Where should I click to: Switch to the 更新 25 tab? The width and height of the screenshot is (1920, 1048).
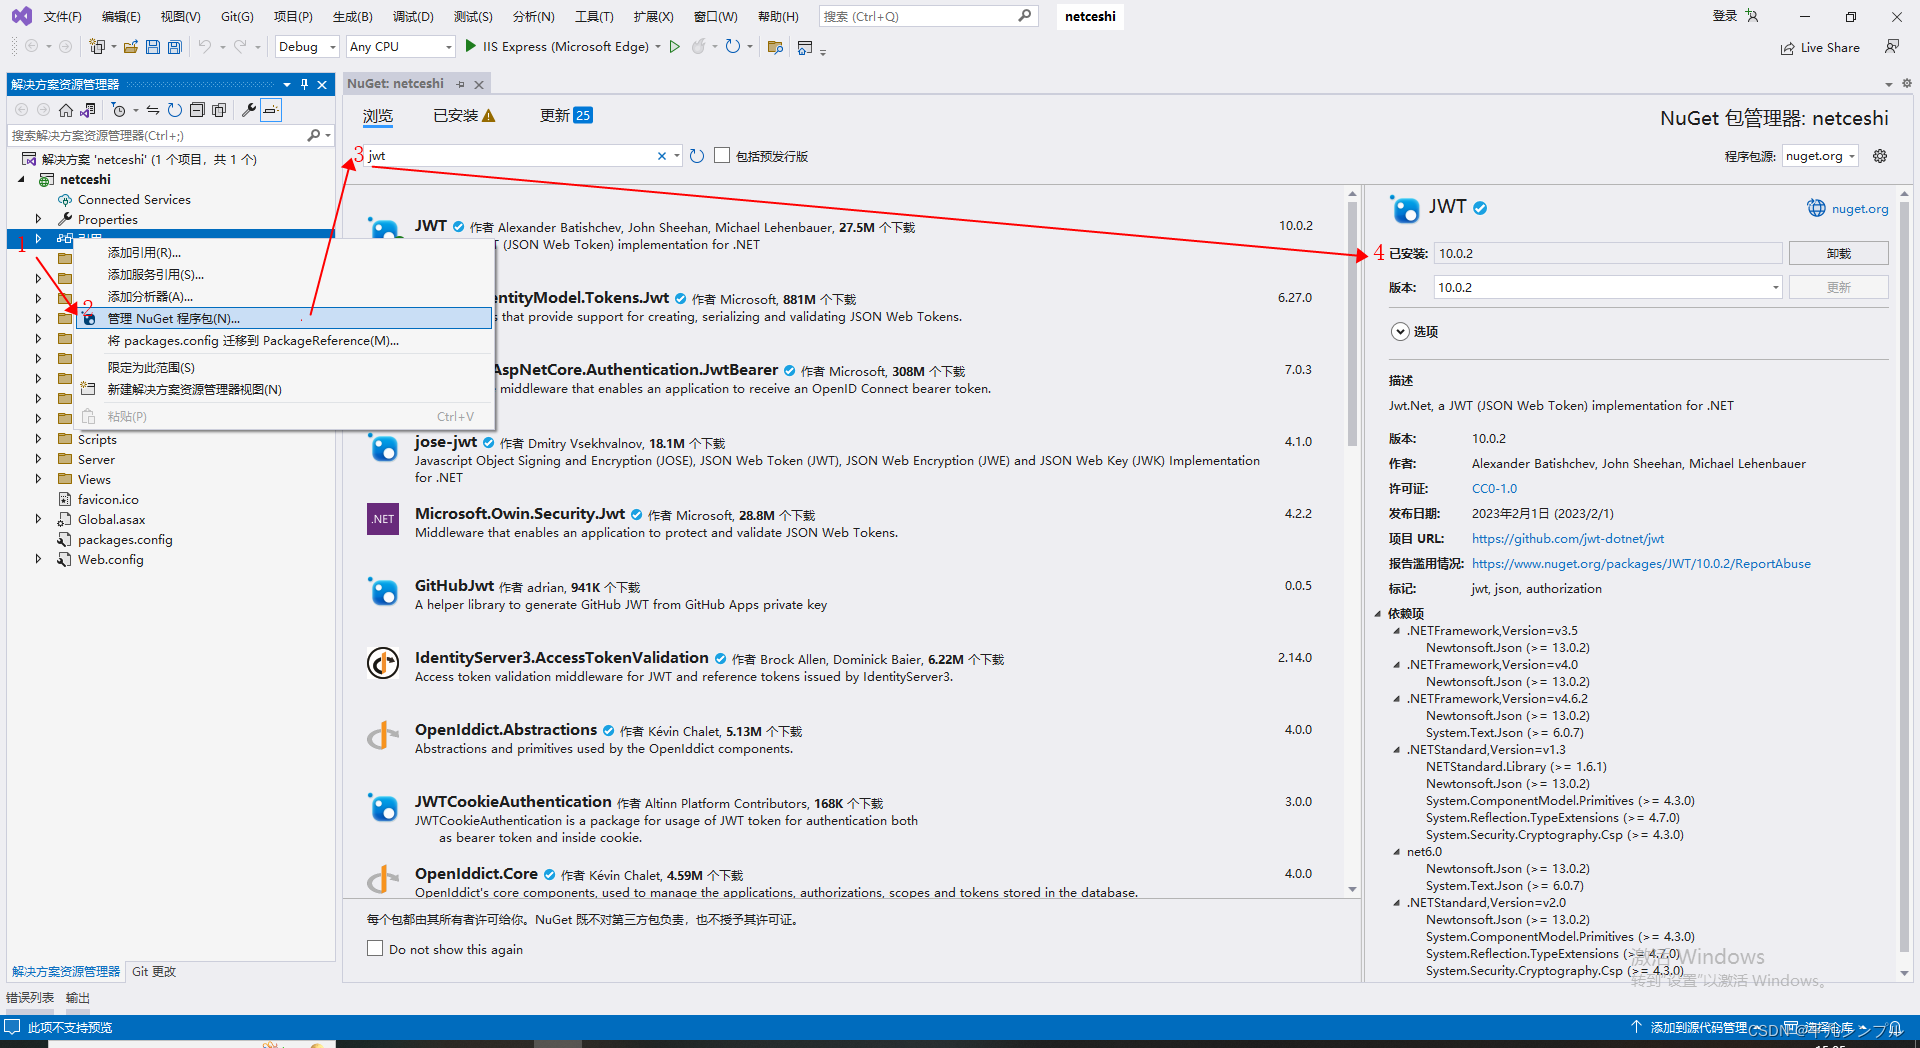pyautogui.click(x=566, y=116)
